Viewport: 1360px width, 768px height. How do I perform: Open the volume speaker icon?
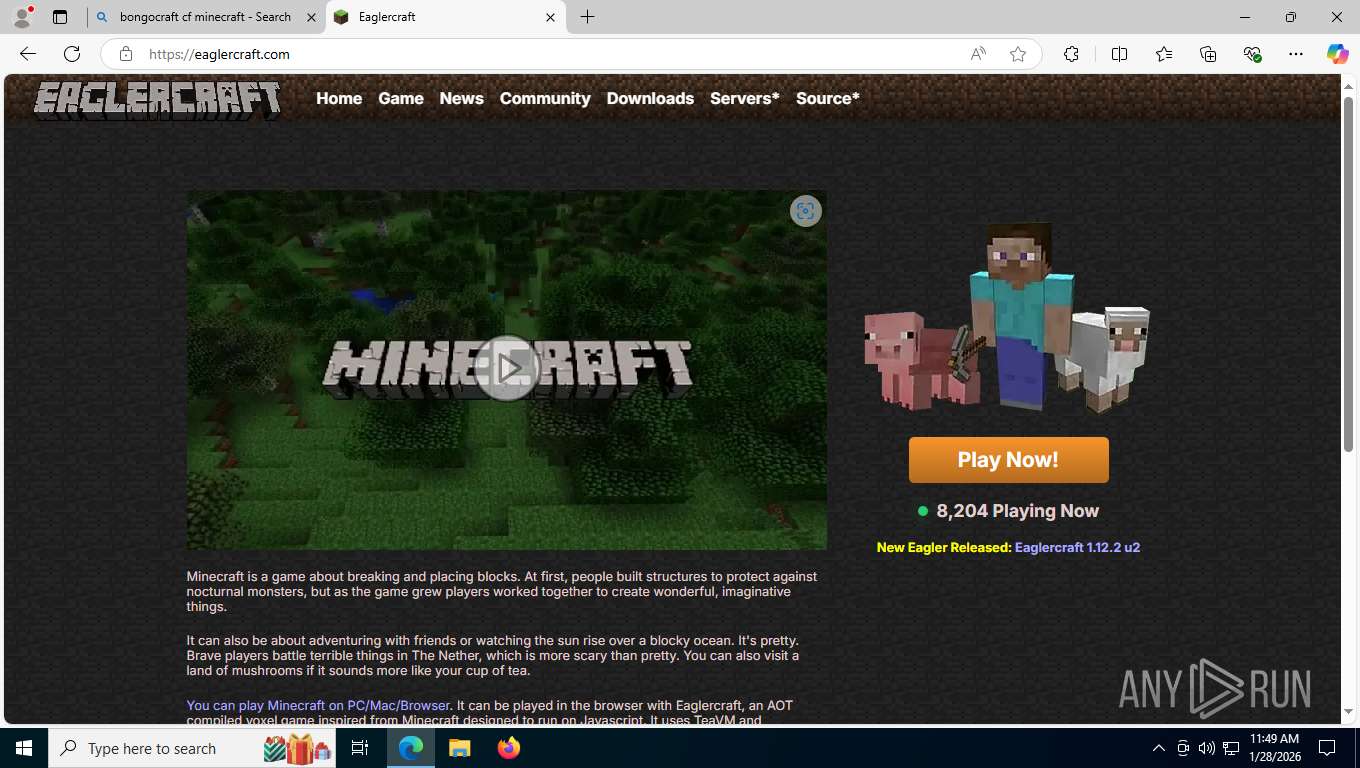coord(1206,748)
